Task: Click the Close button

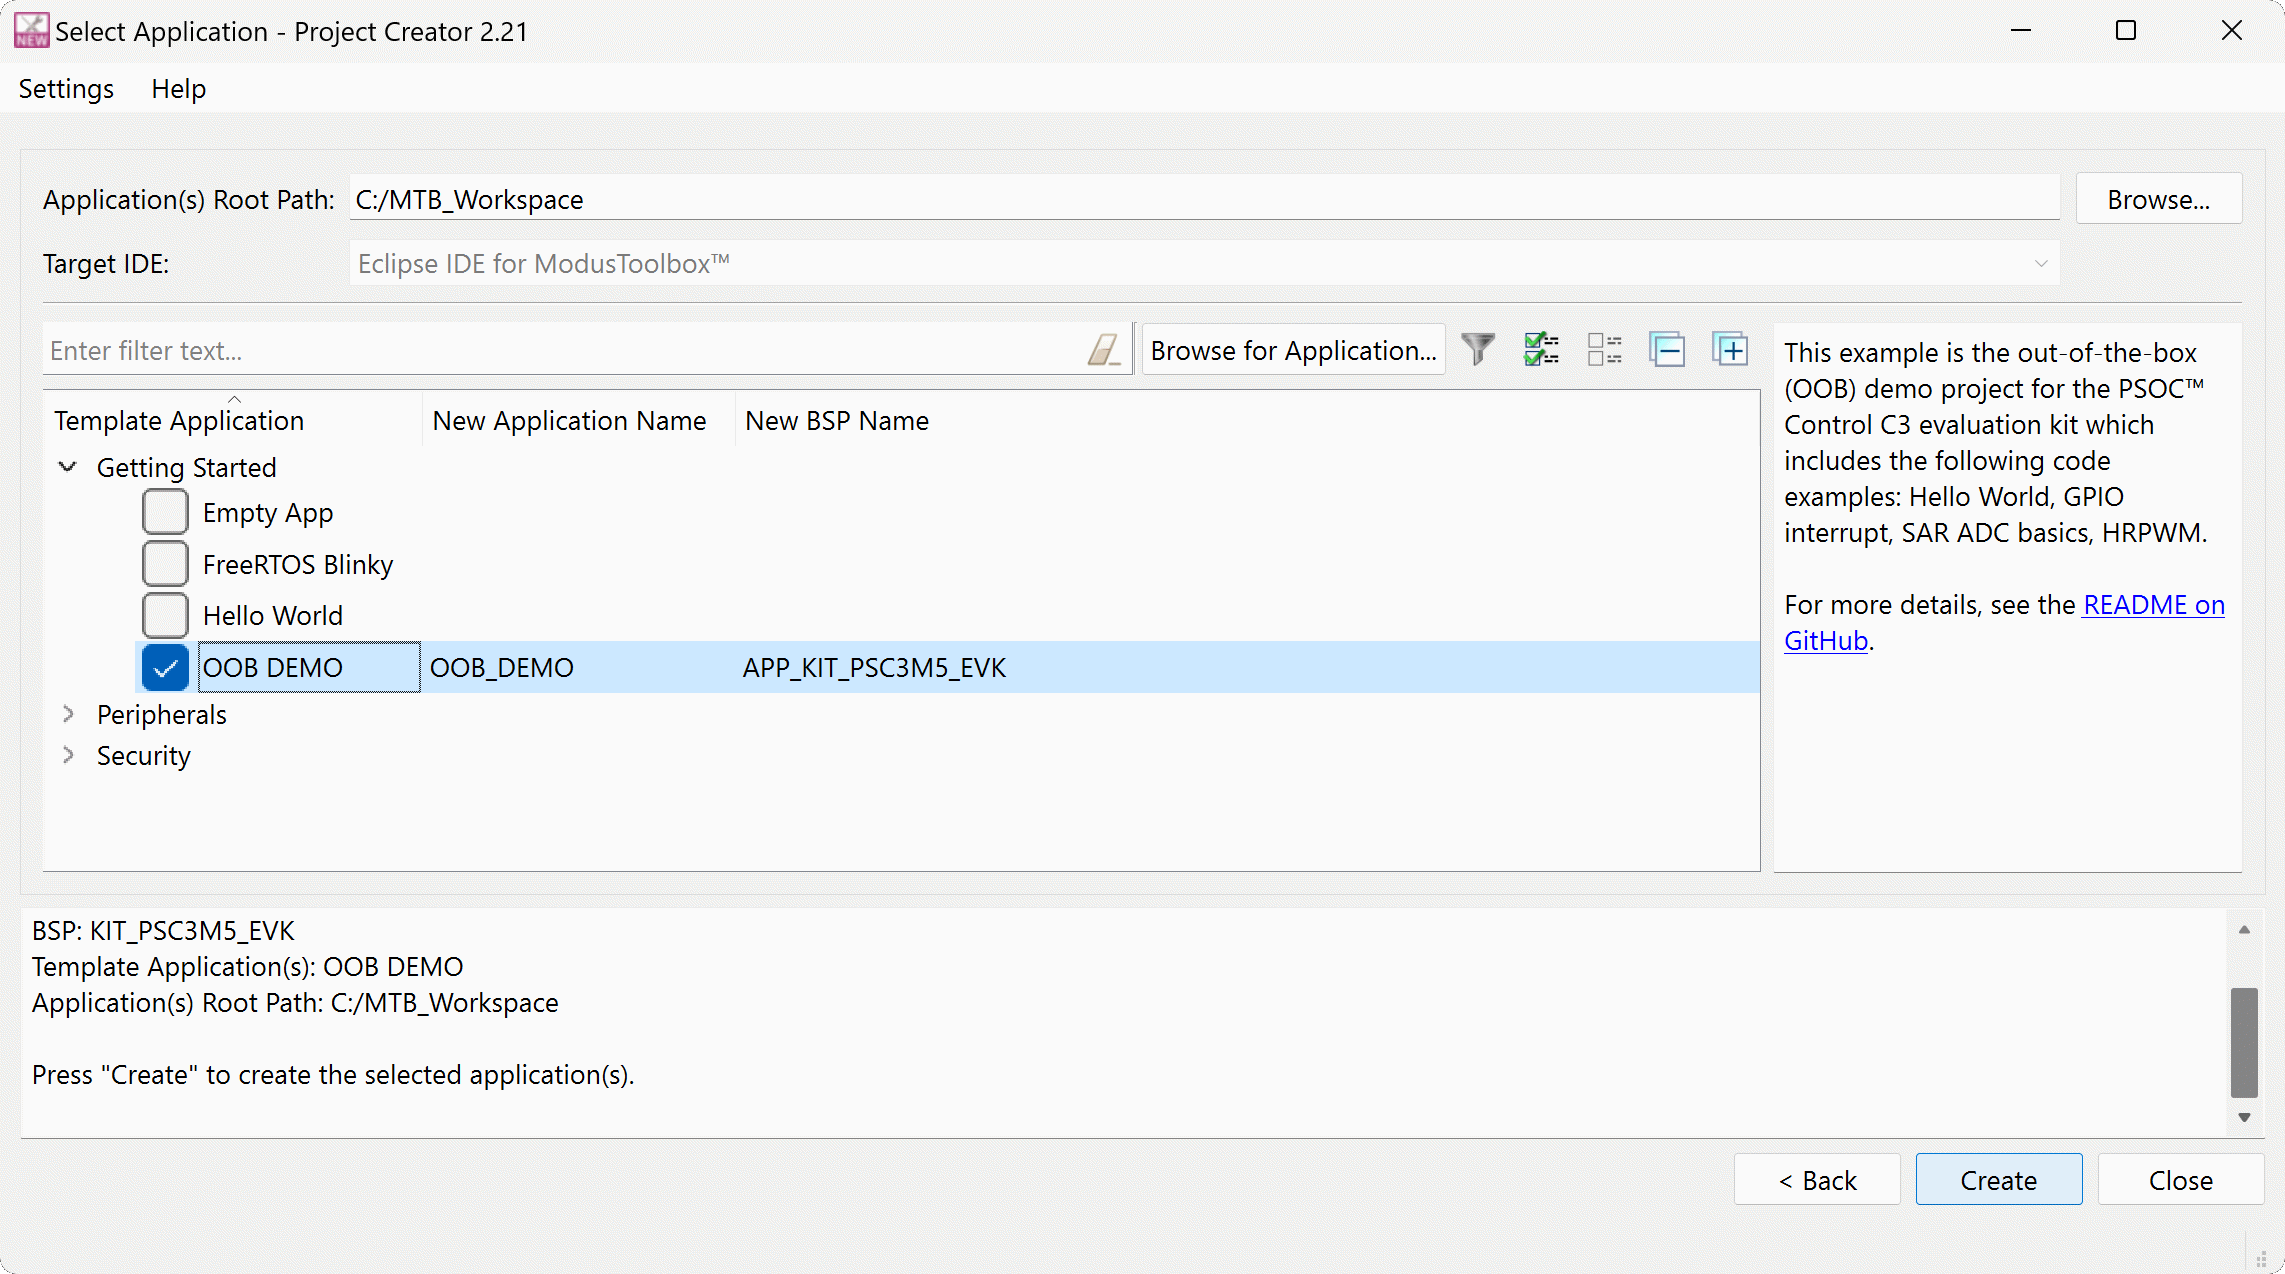Action: [2180, 1180]
